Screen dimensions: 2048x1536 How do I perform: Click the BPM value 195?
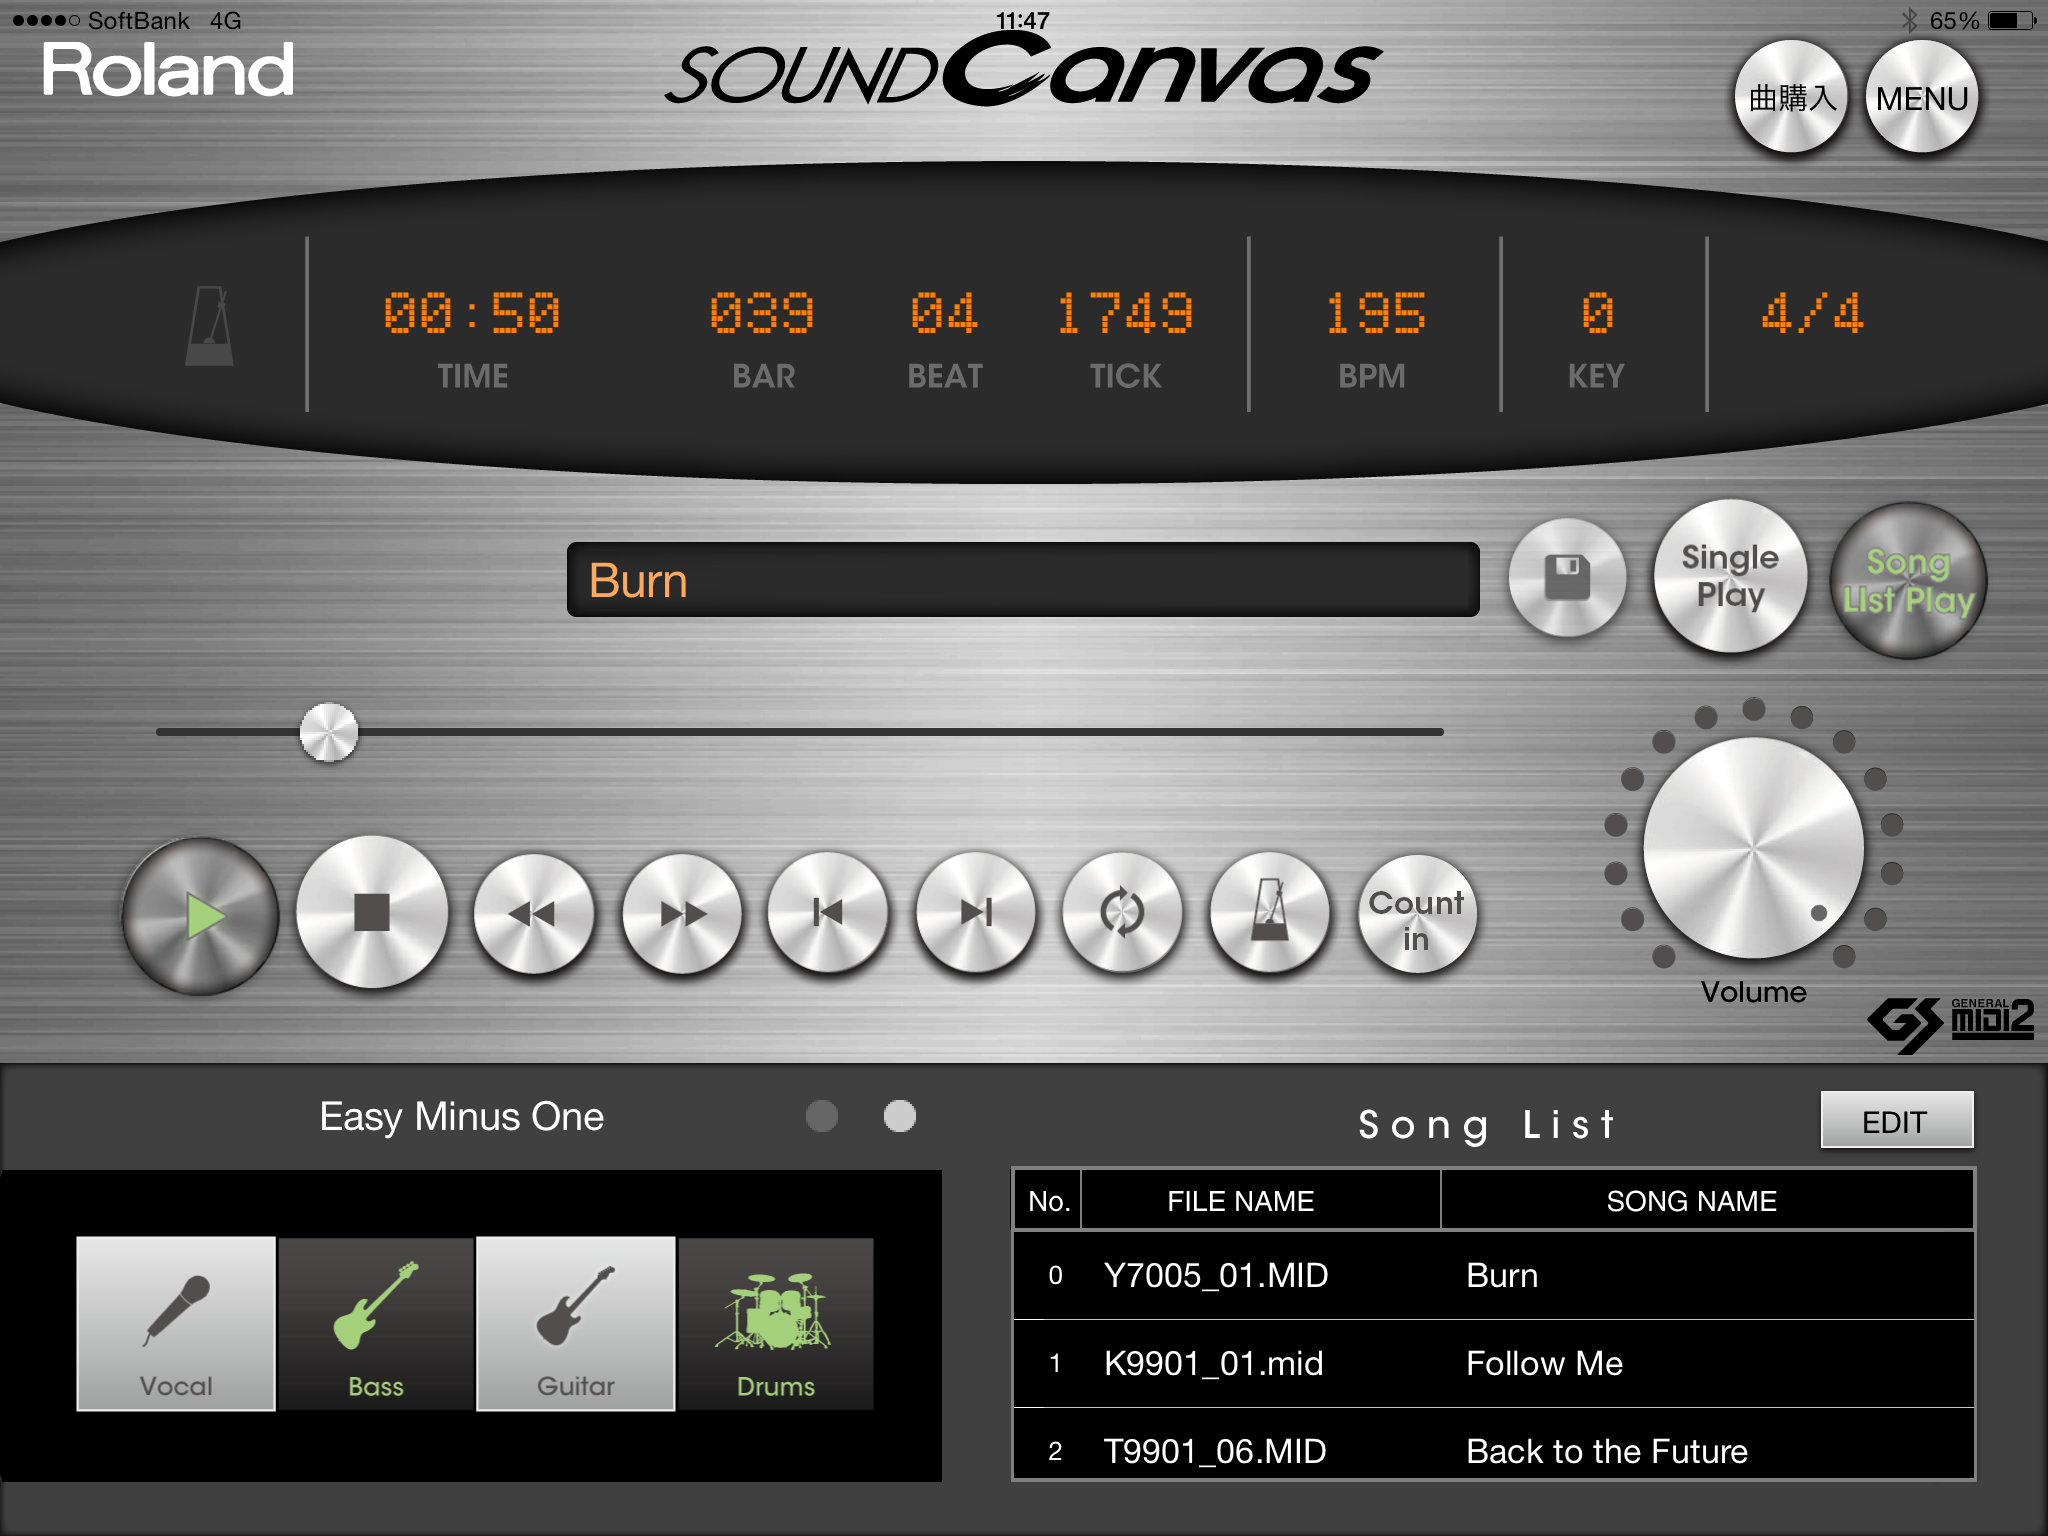(x=1375, y=313)
